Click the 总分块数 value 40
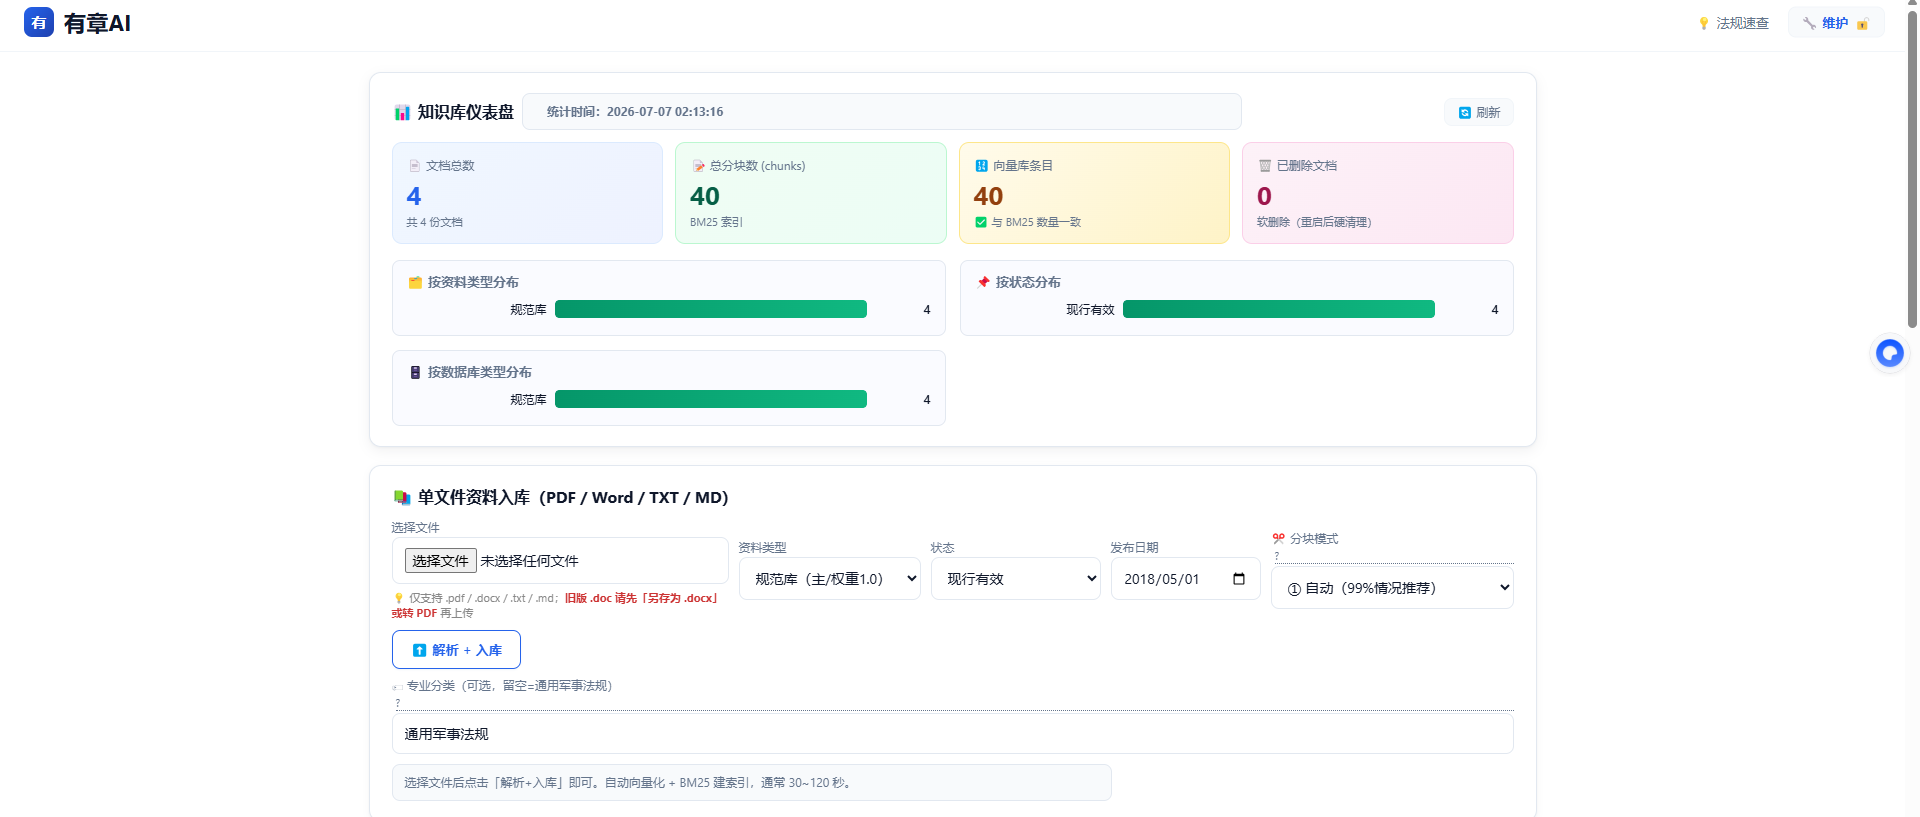This screenshot has width=1920, height=817. (x=705, y=196)
